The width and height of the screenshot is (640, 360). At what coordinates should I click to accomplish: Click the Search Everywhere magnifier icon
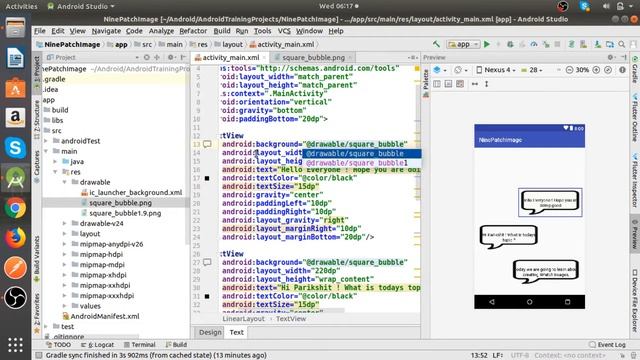tap(622, 44)
